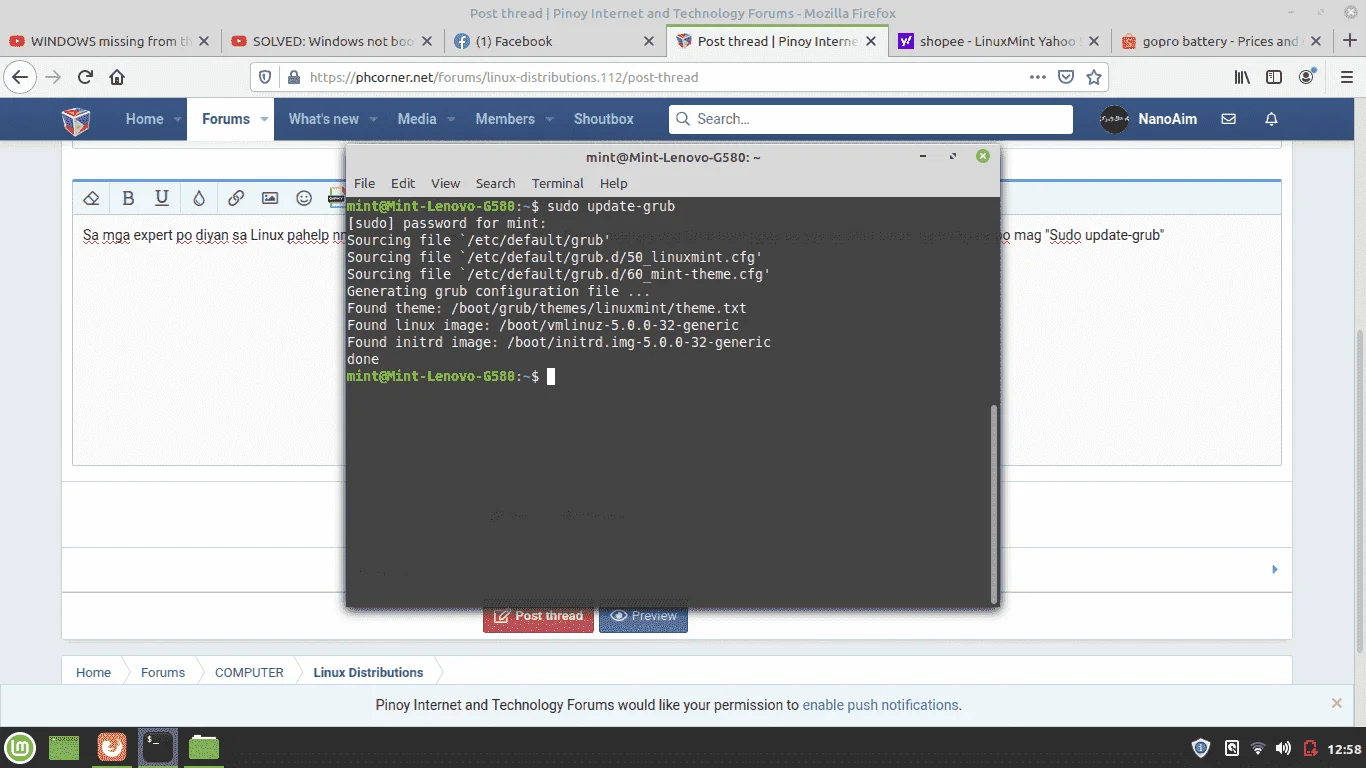
Task: Open Firefox library icon
Action: pos(1242,77)
